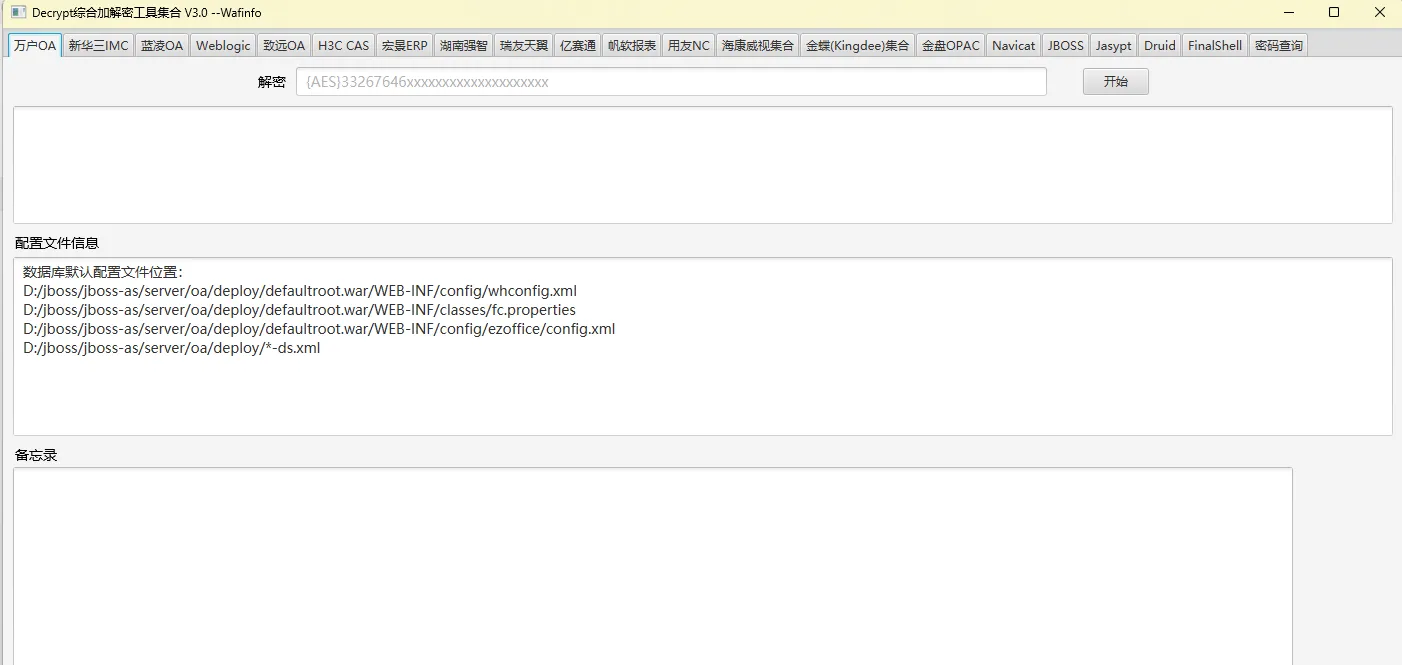Click into the 备忘录 memo text area
The width and height of the screenshot is (1402, 665).
[652, 566]
